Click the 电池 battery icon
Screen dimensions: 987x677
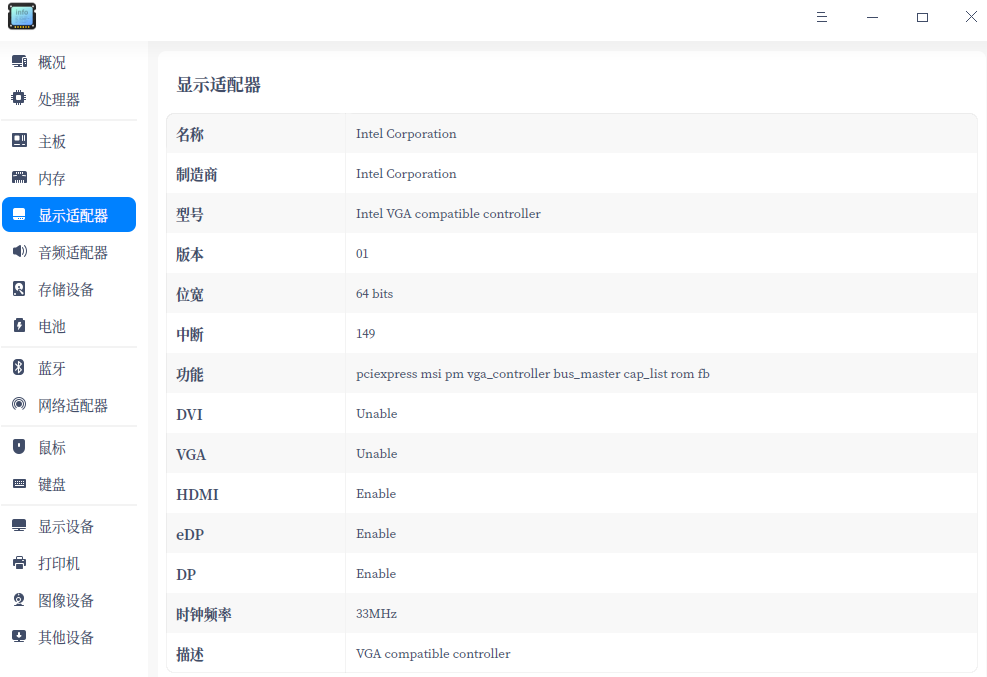click(20, 325)
